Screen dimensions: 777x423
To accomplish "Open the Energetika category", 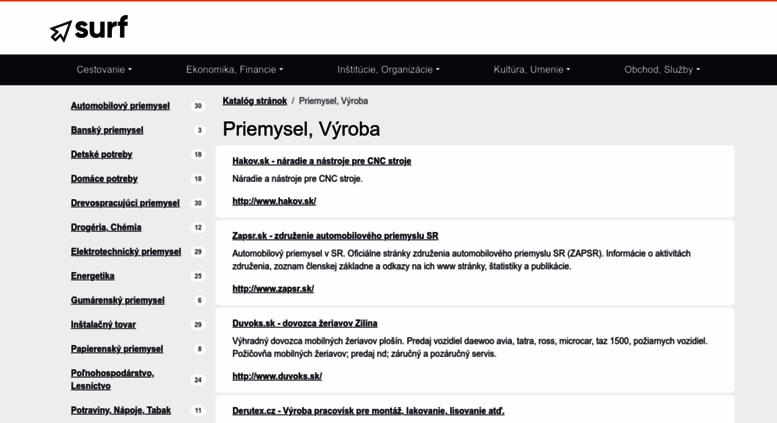I will 93,276.
